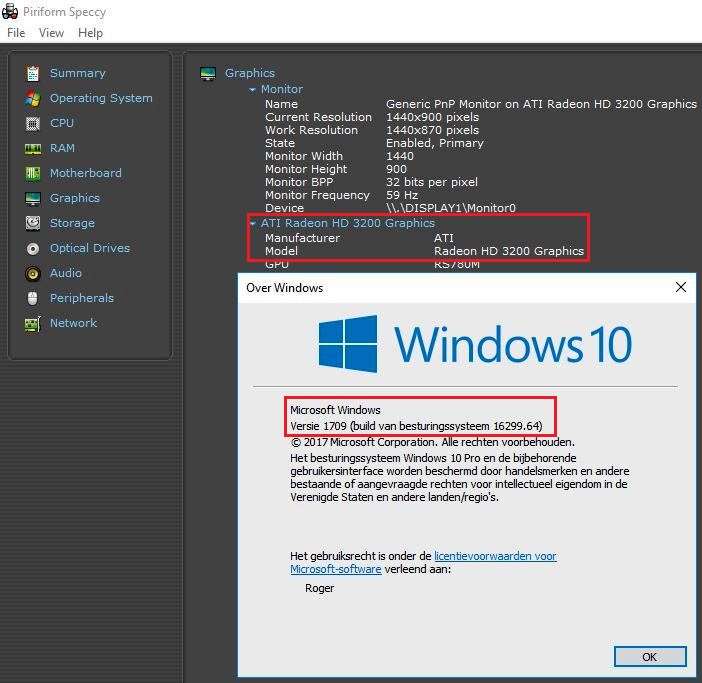Click the Monitor subsection heading
This screenshot has height=683, width=702.
282,89
